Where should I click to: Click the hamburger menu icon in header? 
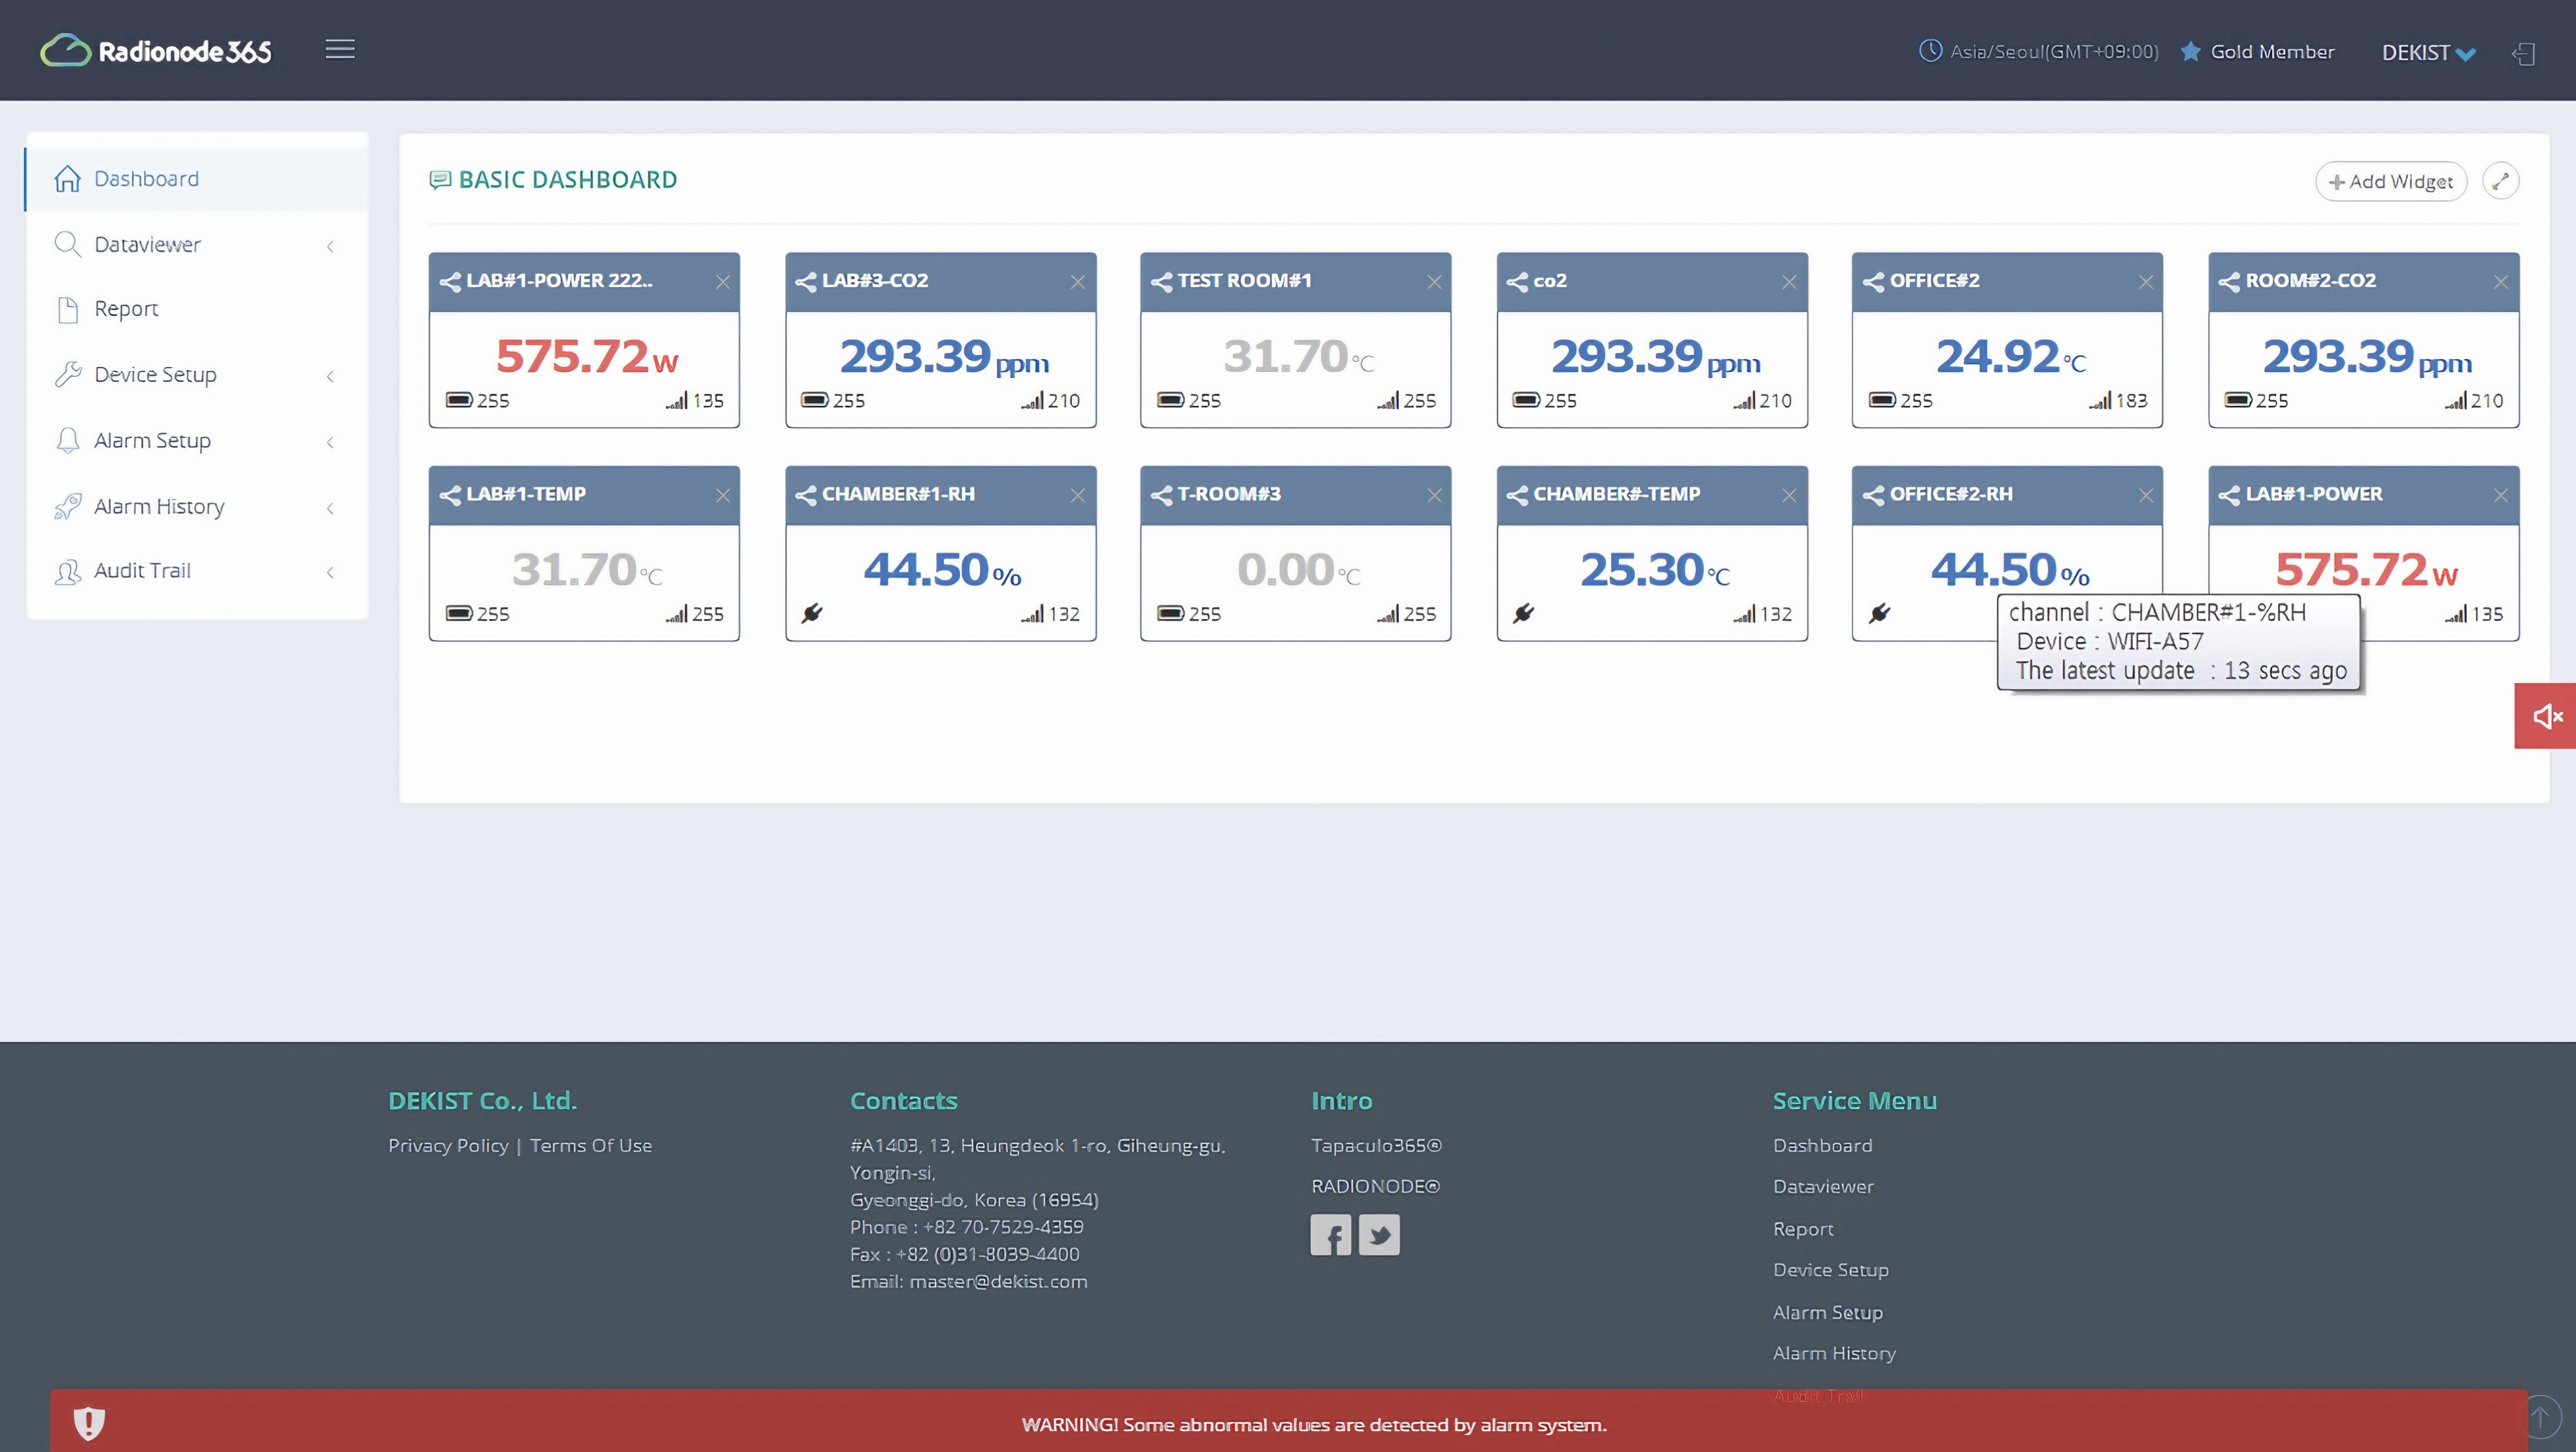340,49
